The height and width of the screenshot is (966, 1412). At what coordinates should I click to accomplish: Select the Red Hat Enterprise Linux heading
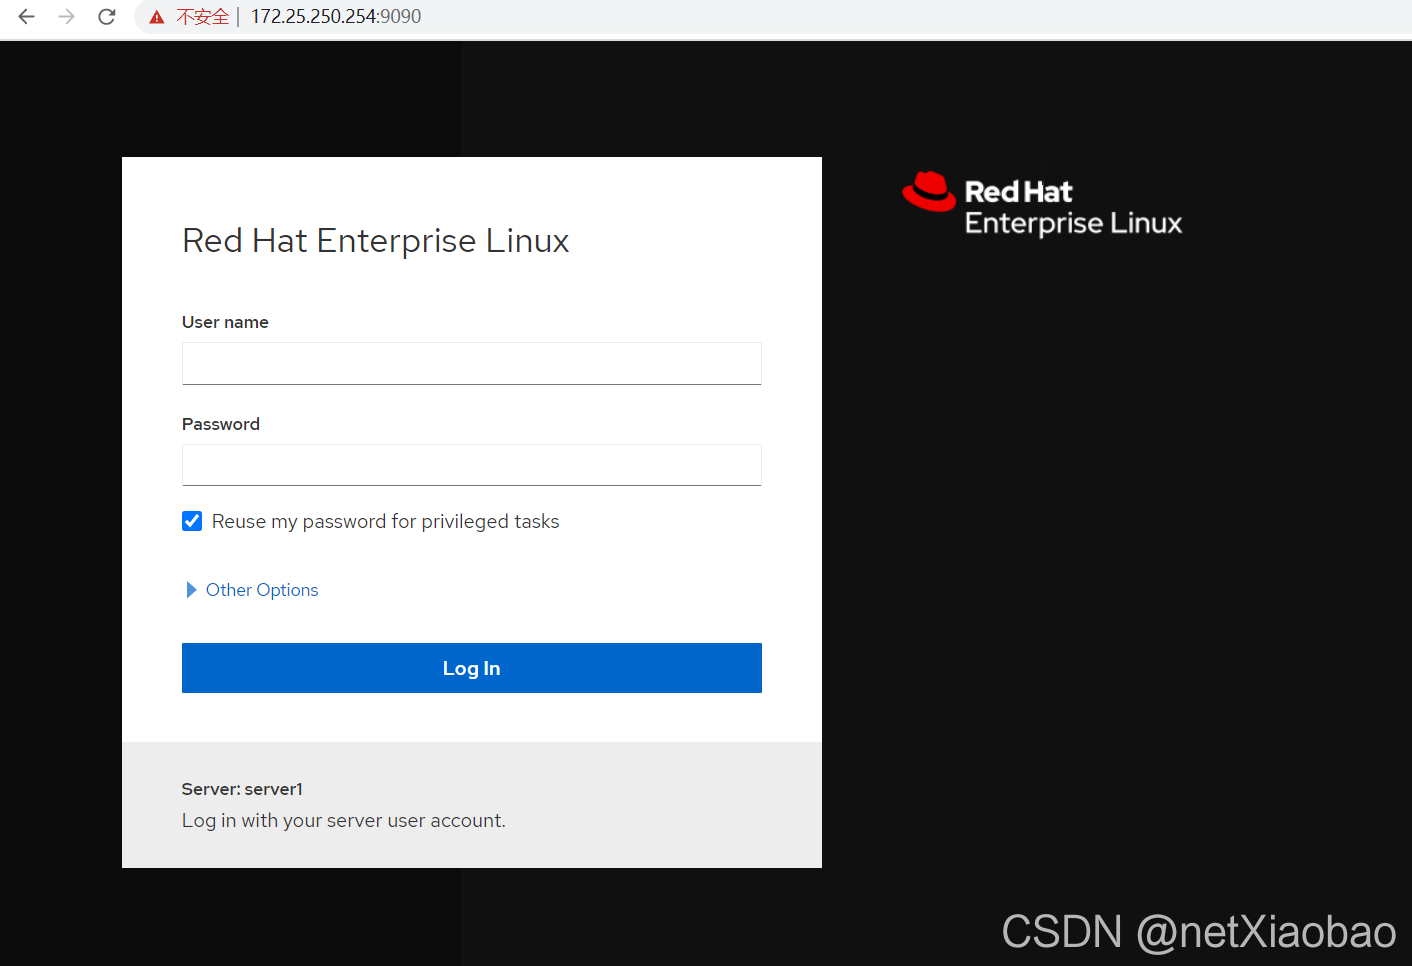click(376, 241)
